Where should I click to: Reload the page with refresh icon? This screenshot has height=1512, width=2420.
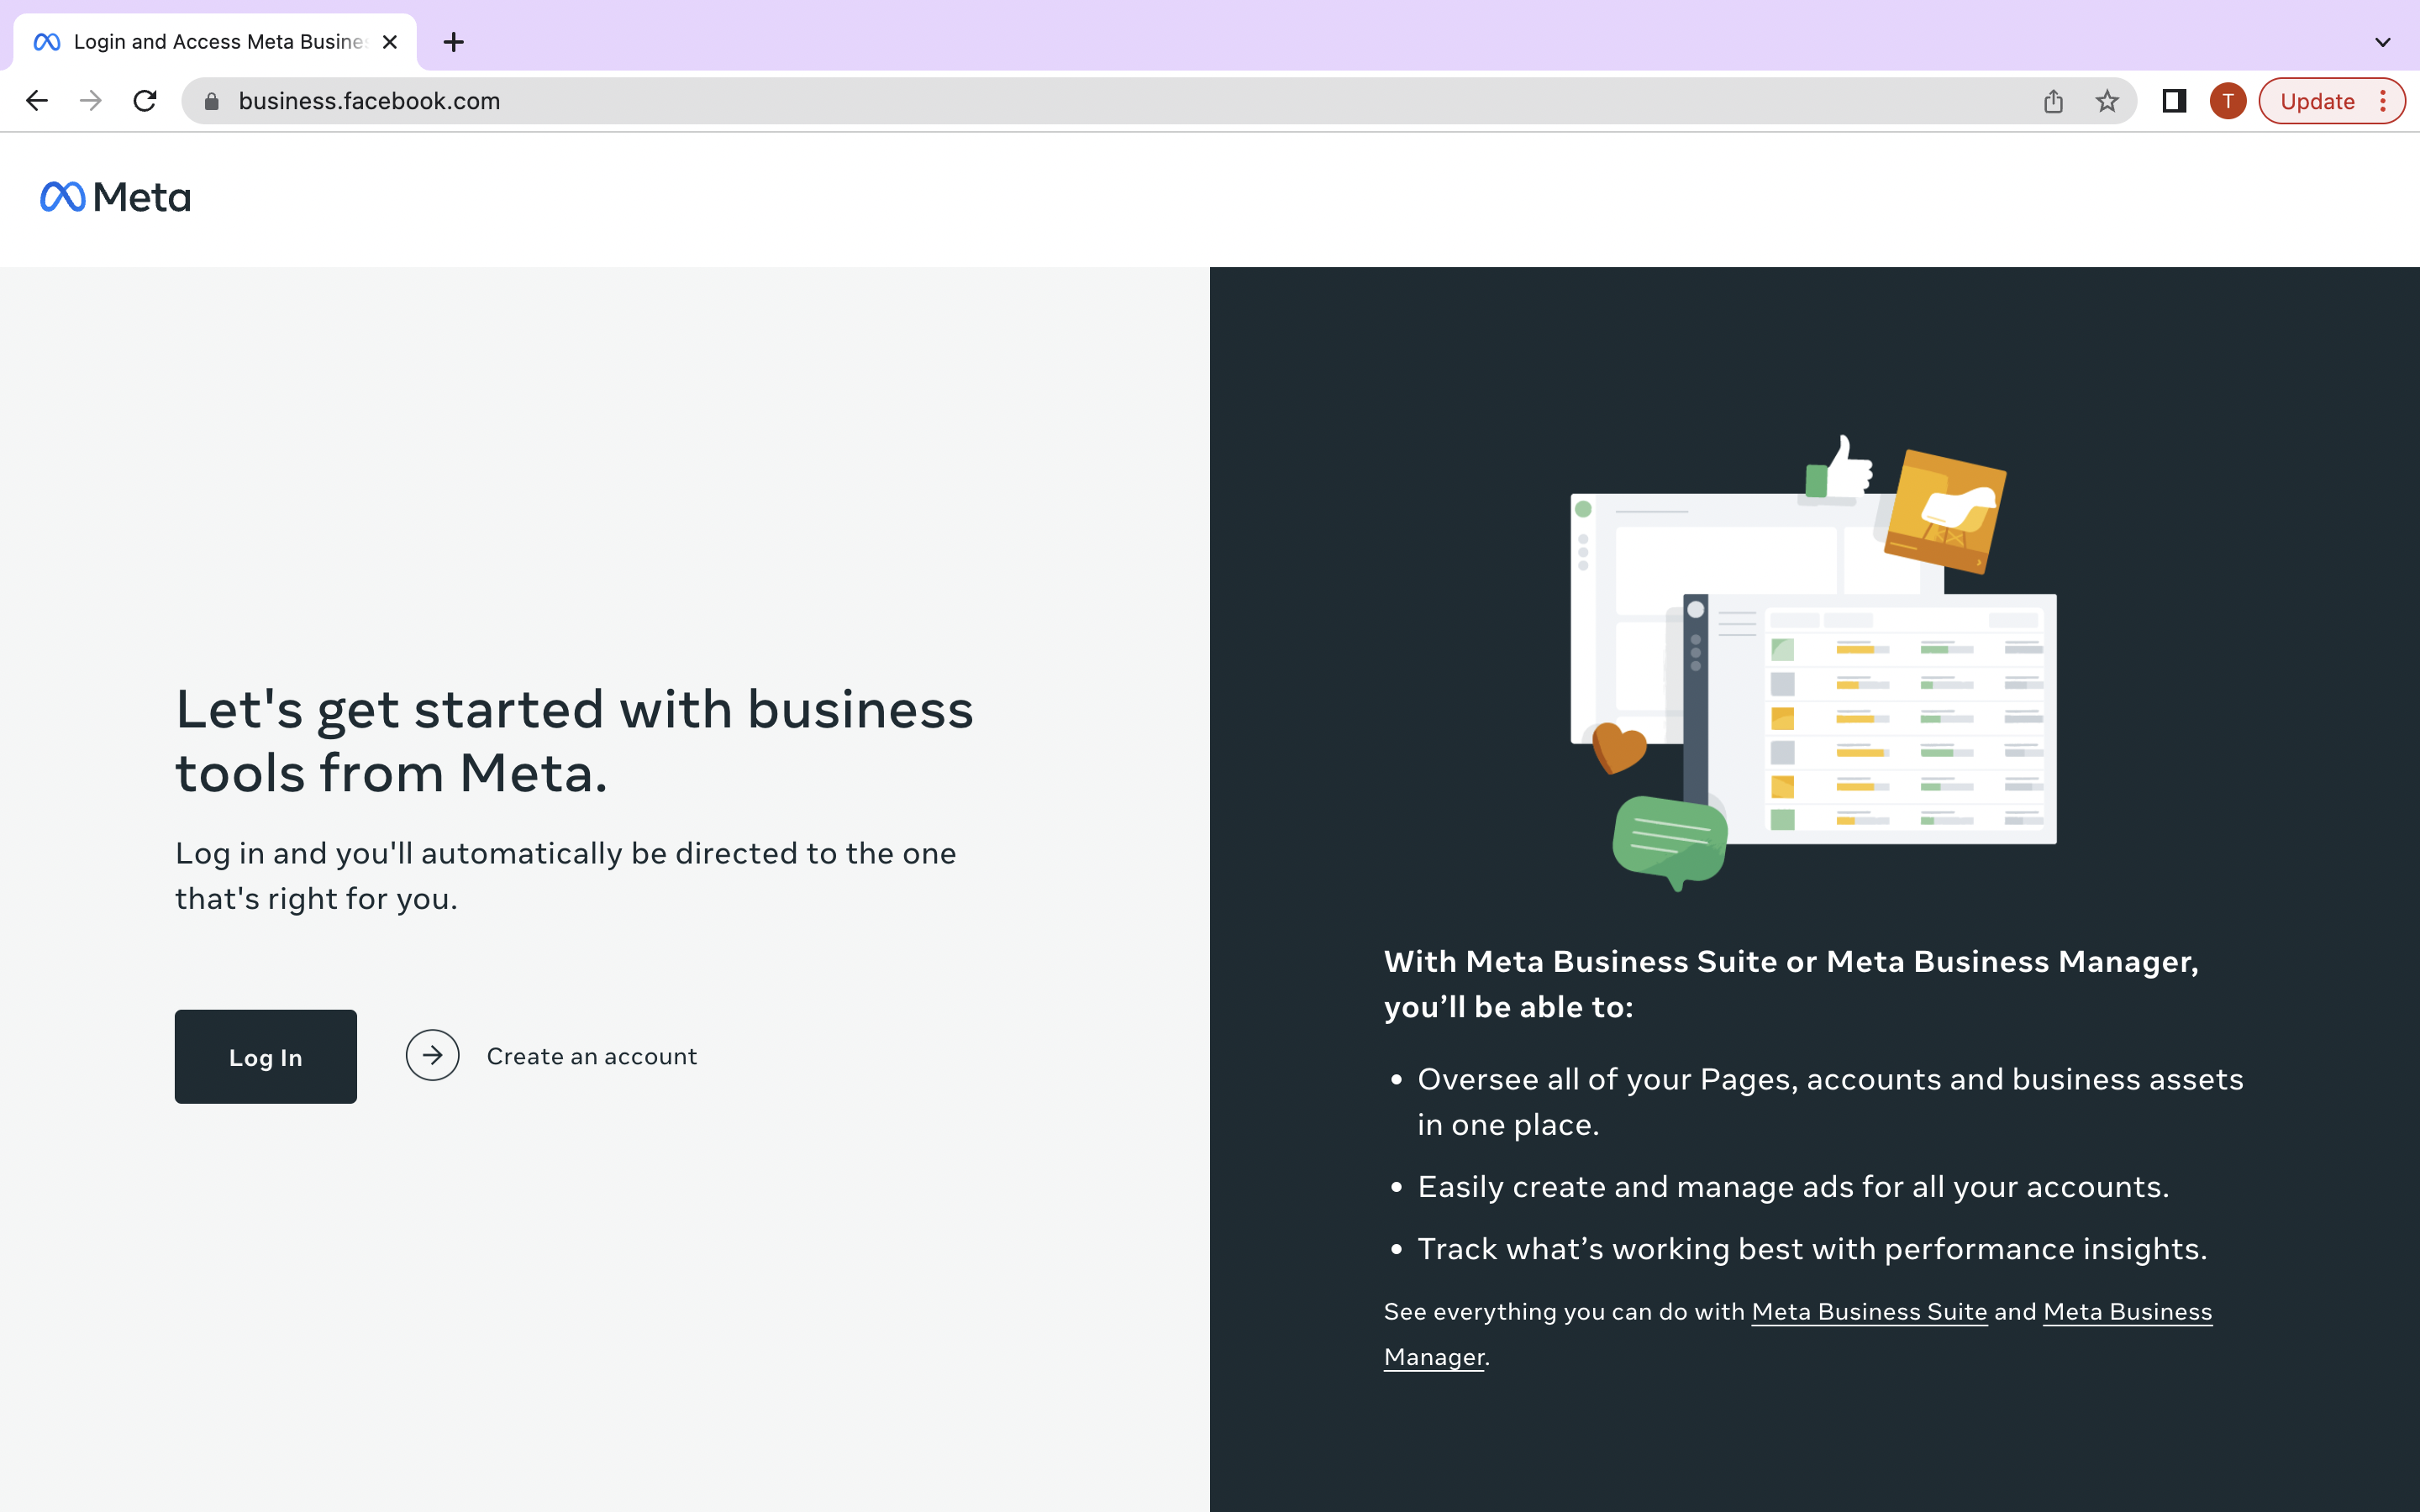point(145,101)
